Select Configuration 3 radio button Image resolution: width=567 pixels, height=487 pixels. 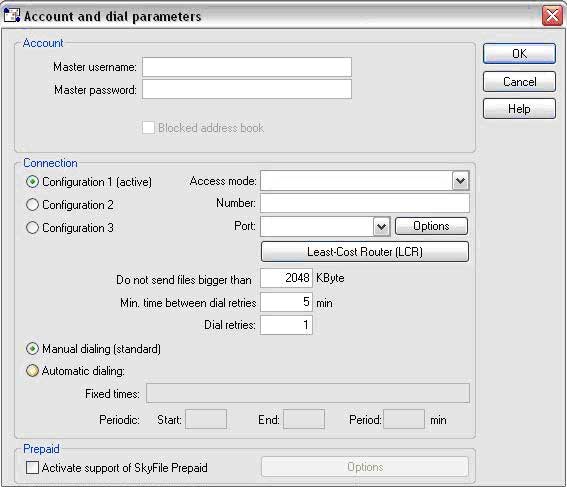[x=32, y=228]
